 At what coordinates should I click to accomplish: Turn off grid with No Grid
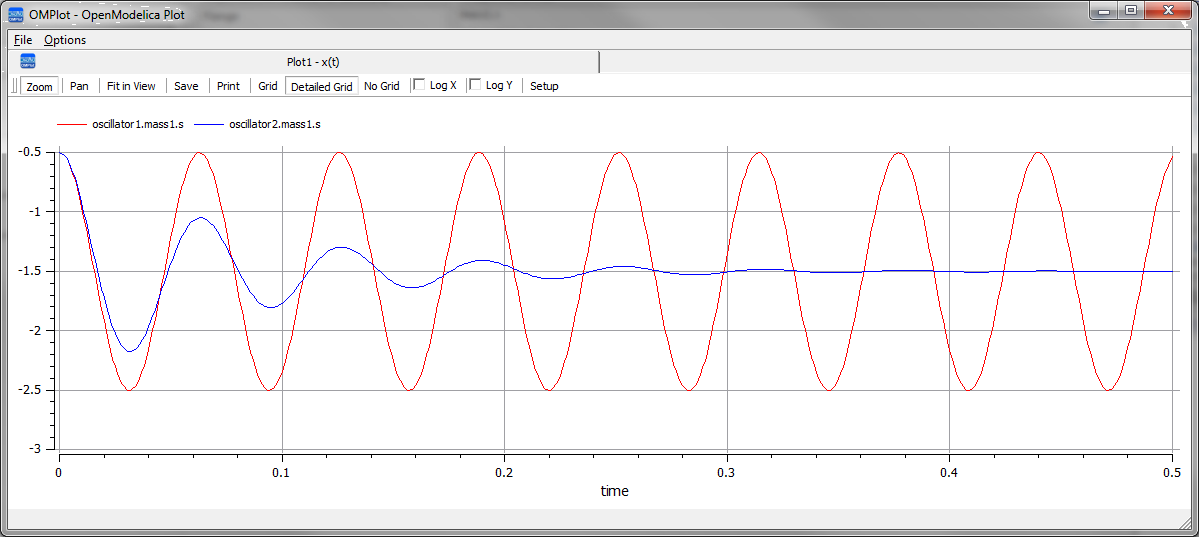click(x=381, y=86)
